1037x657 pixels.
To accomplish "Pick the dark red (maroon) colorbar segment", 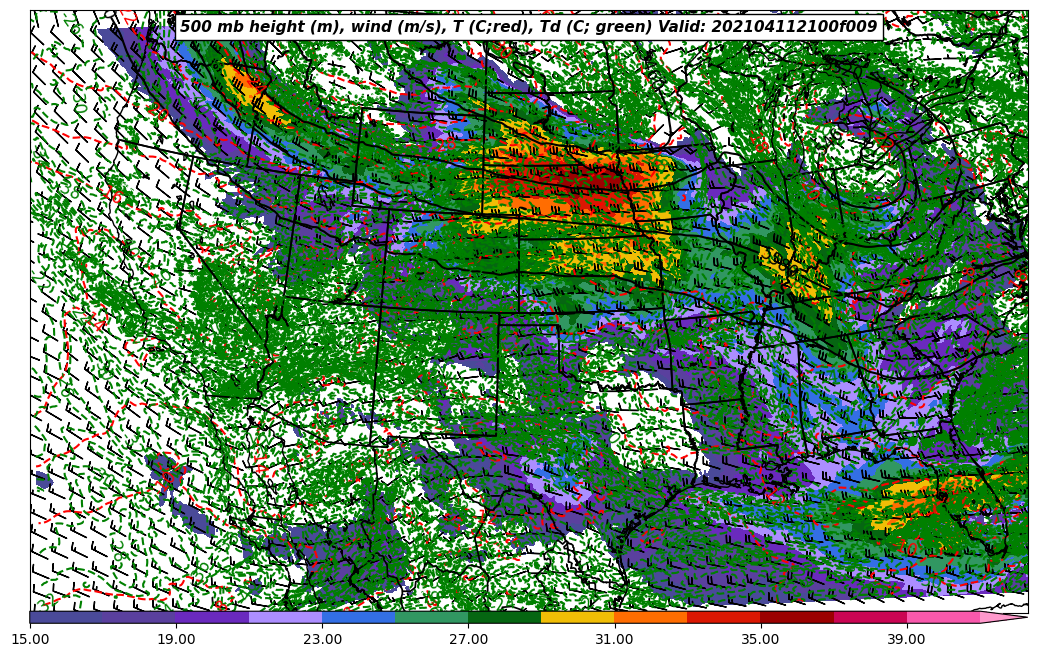I will click(x=797, y=617).
